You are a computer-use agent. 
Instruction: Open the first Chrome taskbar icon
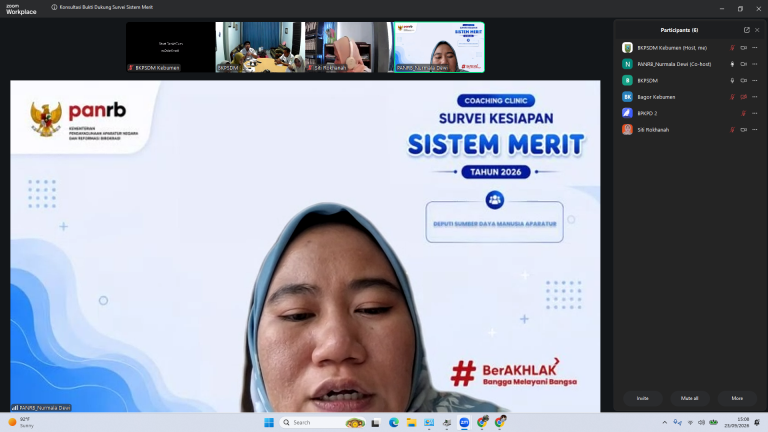coord(482,422)
